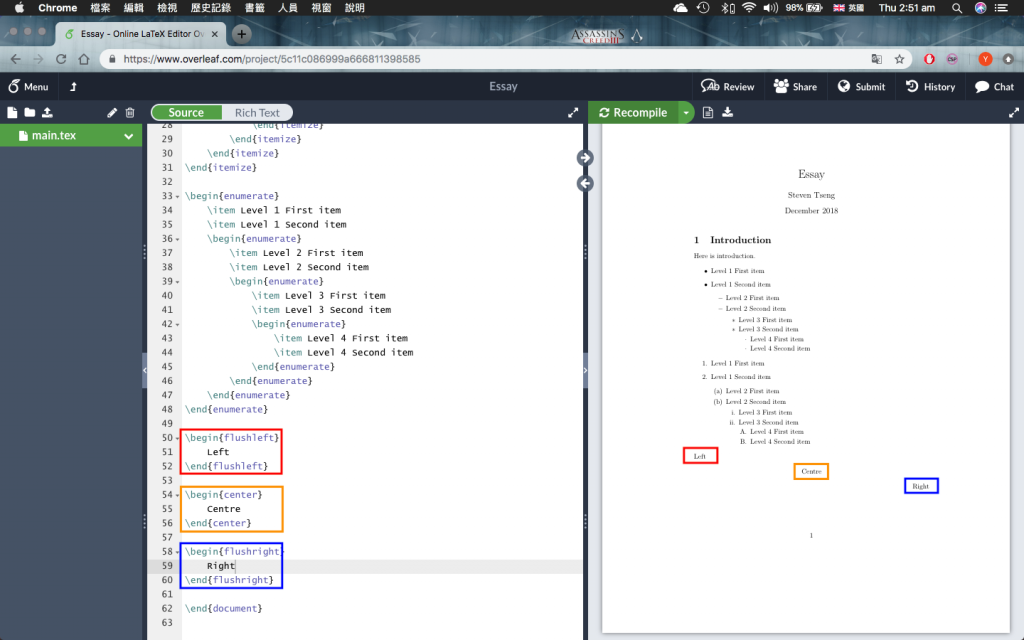Fold the flushright block at line 58
This screenshot has height=640, width=1024.
point(178,552)
